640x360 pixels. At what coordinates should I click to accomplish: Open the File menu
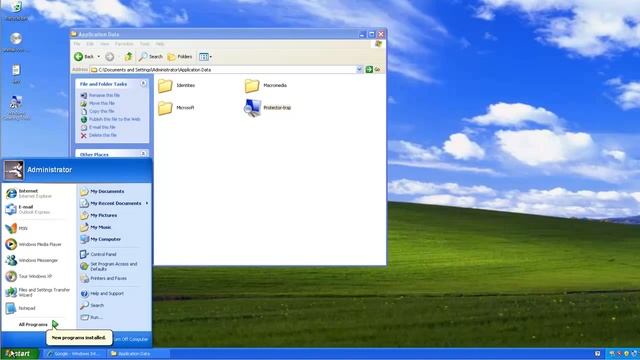coord(77,44)
